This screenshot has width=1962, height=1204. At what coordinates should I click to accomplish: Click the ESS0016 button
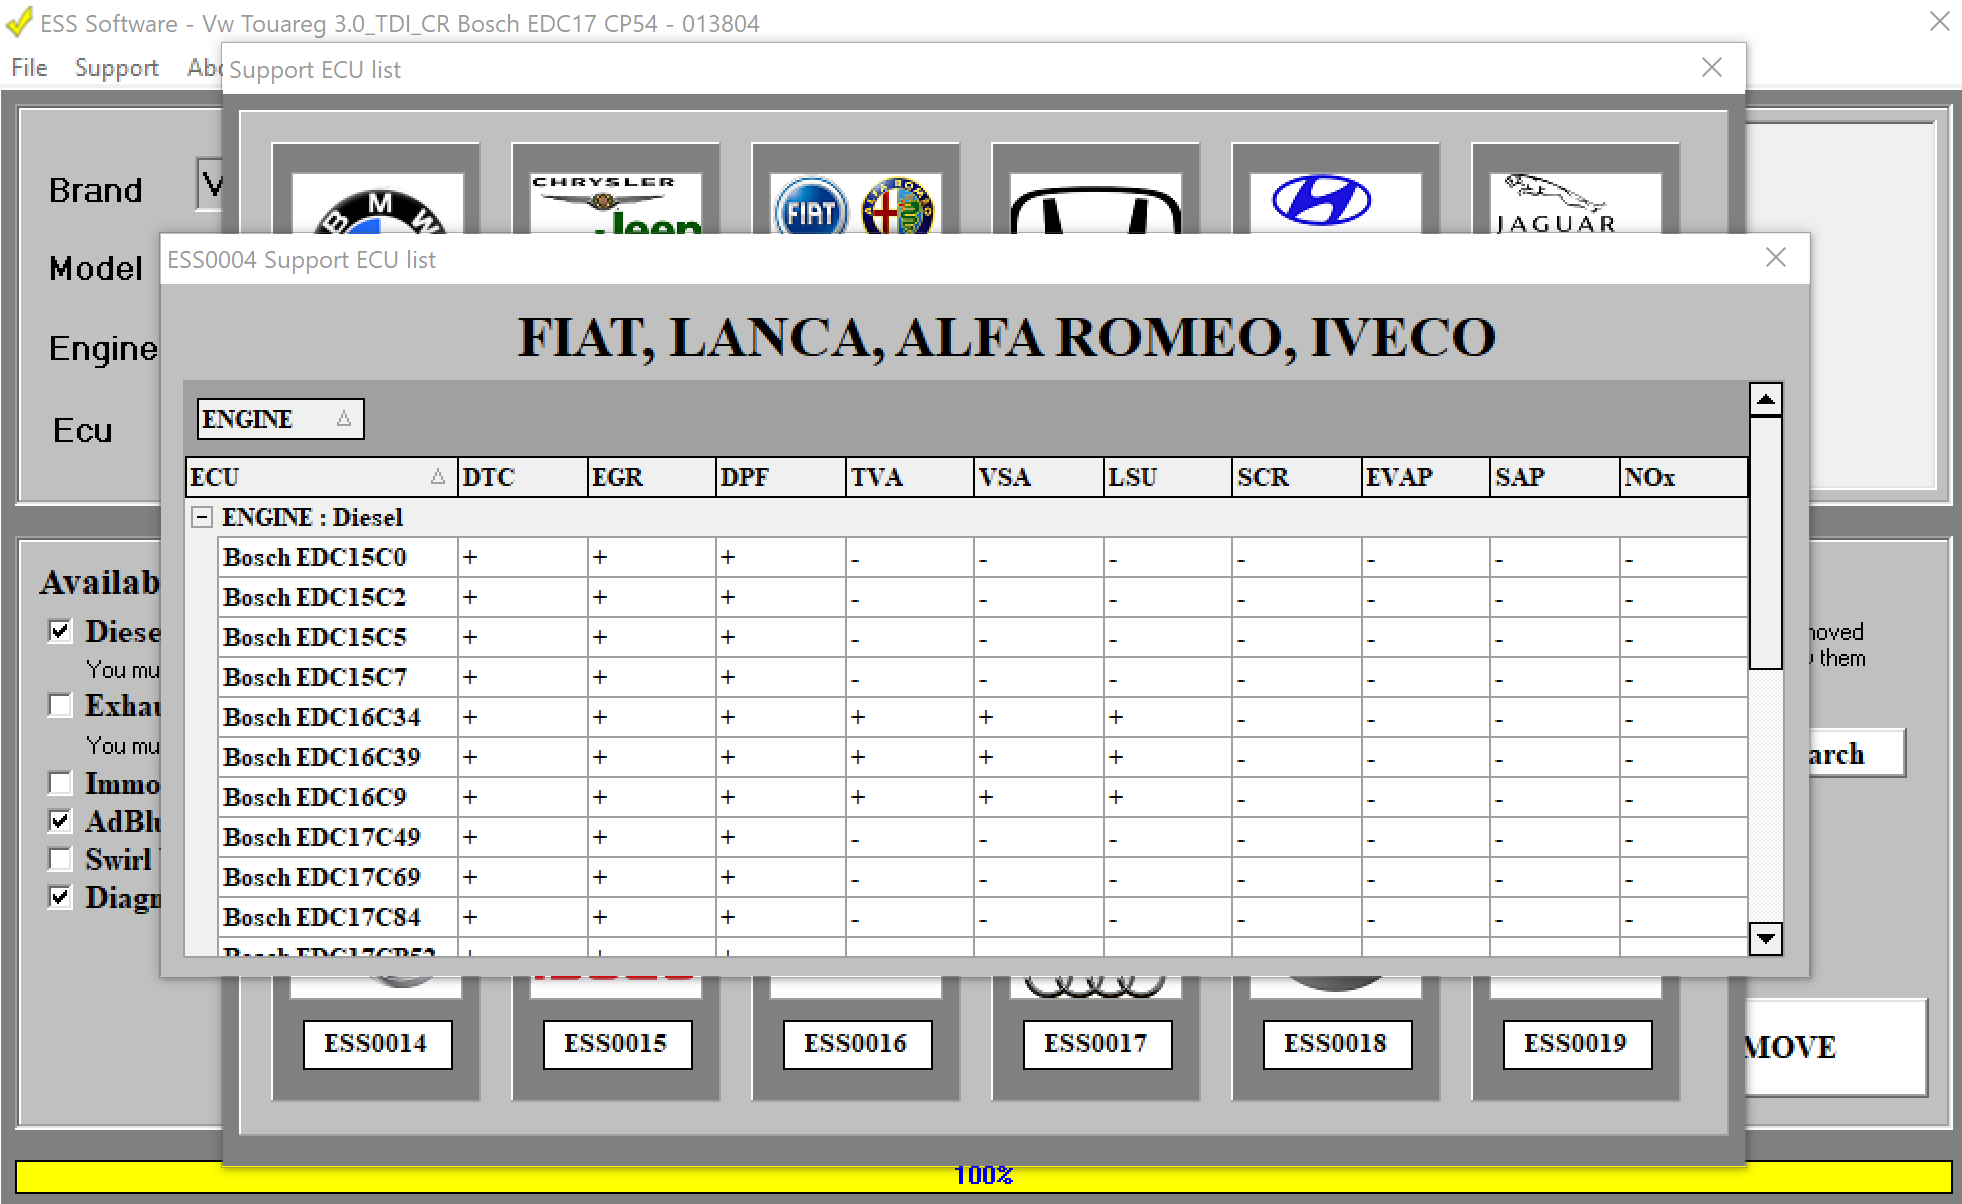click(x=855, y=1044)
